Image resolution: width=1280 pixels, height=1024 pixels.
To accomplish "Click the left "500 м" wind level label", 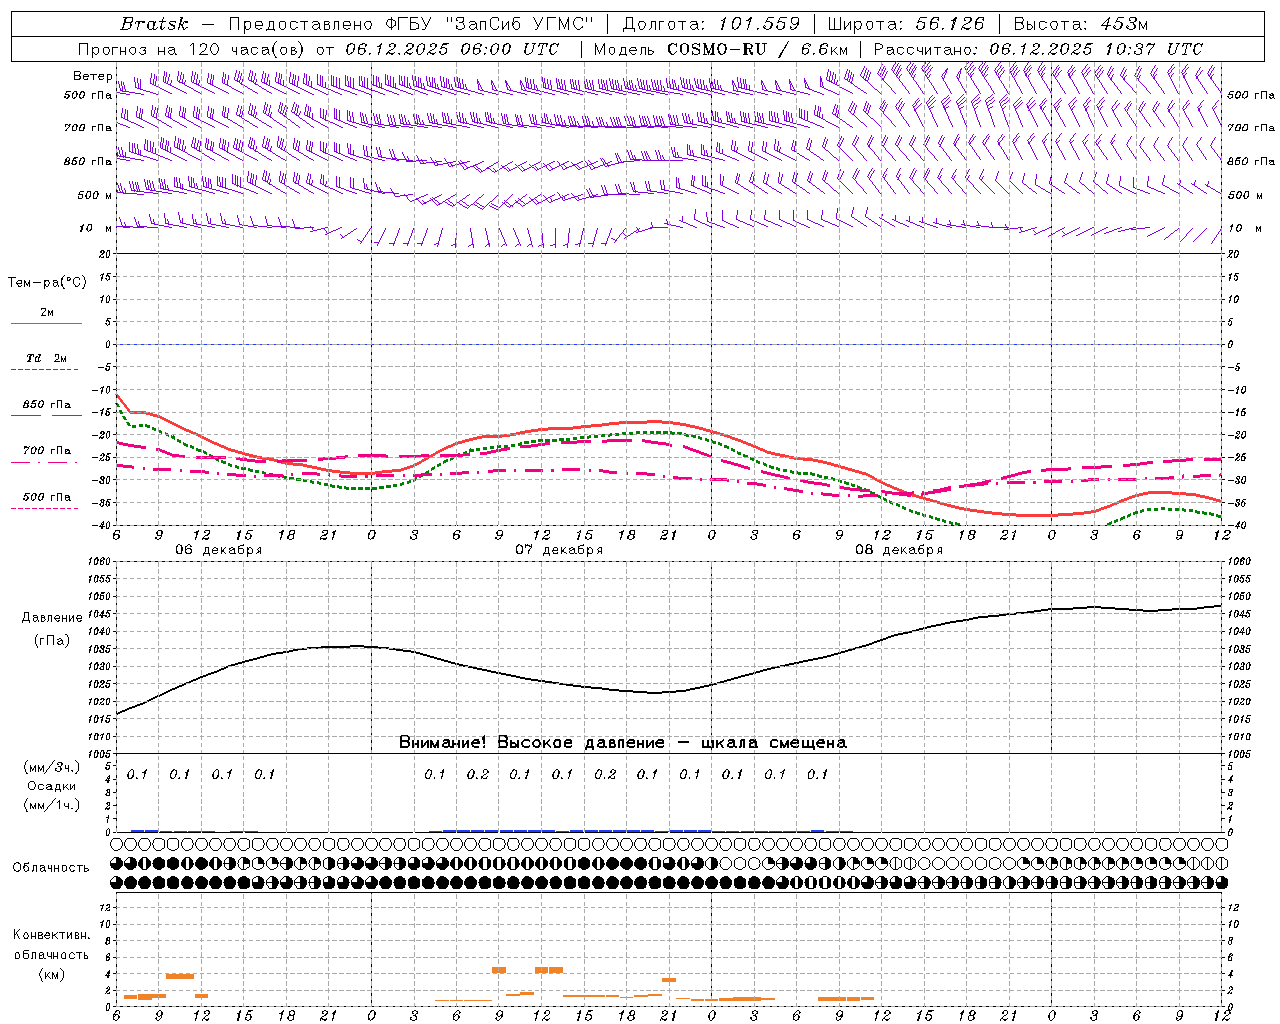I will (95, 195).
